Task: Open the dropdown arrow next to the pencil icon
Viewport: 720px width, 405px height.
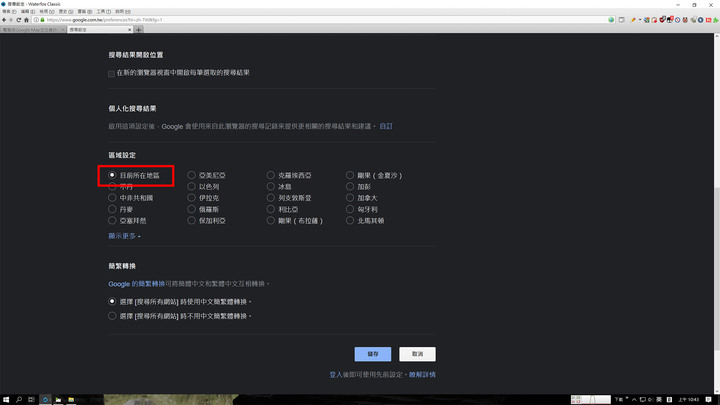Action: [640, 20]
